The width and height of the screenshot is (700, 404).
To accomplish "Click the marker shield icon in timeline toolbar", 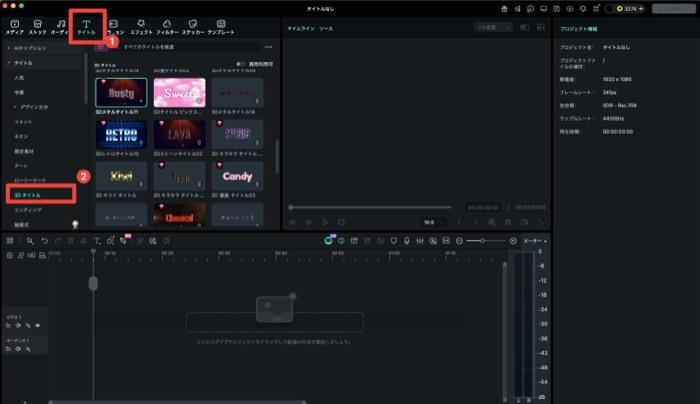I will 393,241.
